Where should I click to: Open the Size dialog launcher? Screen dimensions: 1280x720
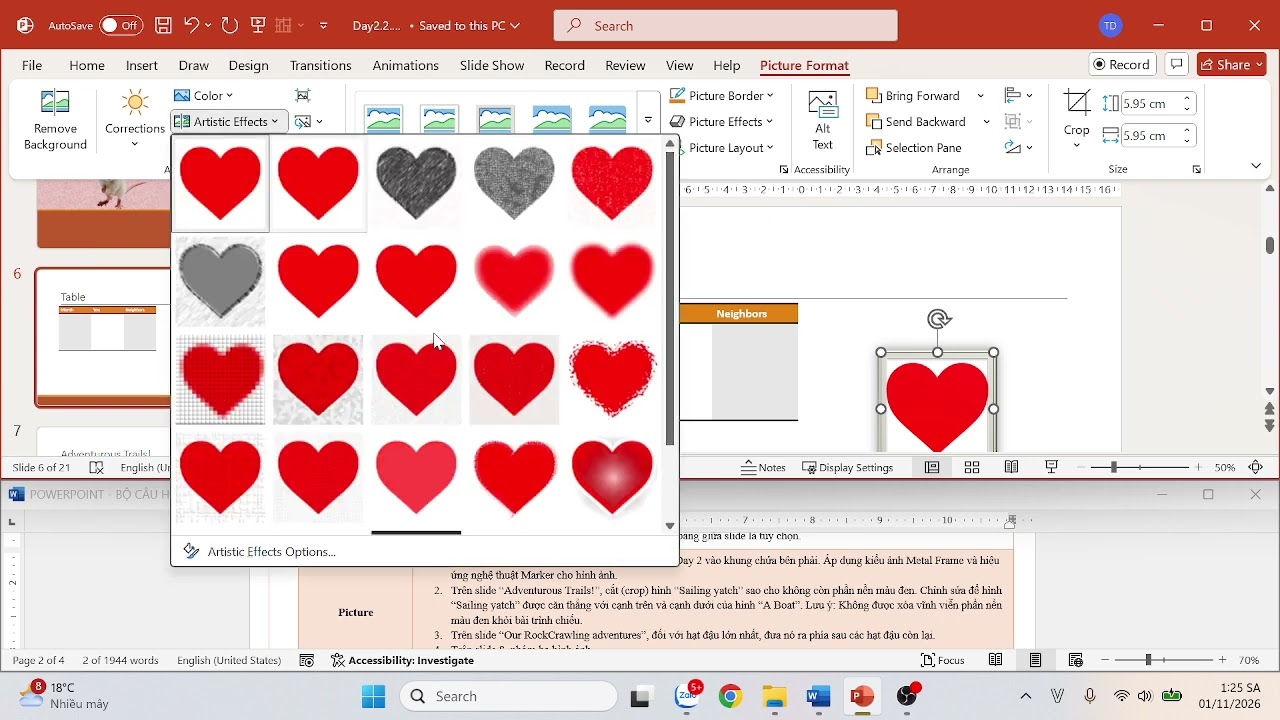point(1197,170)
